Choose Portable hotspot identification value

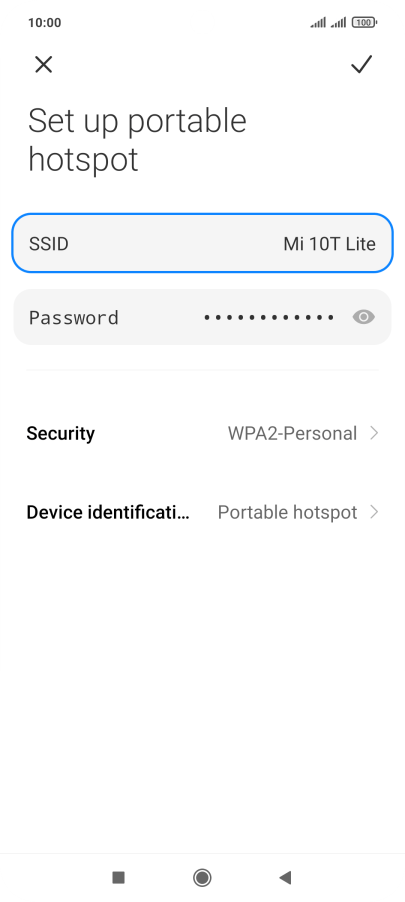287,511
